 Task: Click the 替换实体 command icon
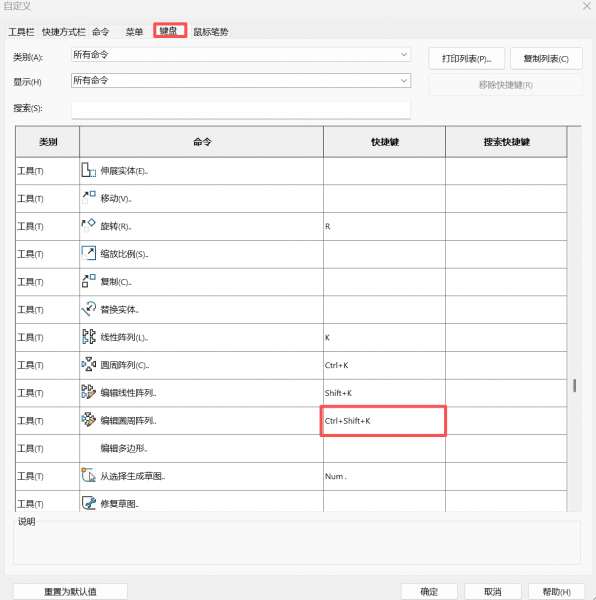click(88, 309)
